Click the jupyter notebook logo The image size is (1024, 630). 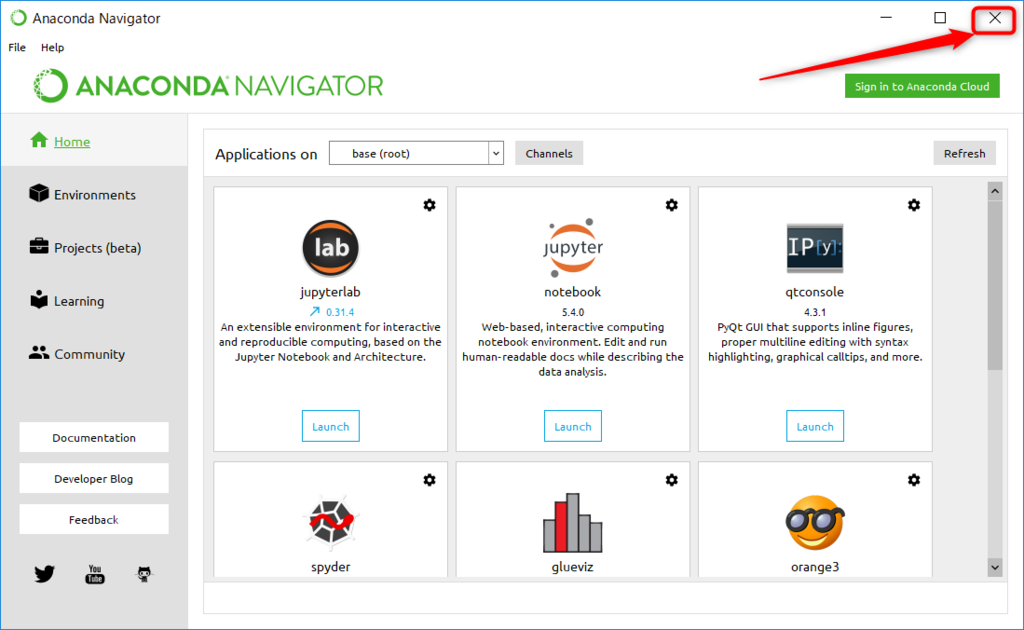573,248
